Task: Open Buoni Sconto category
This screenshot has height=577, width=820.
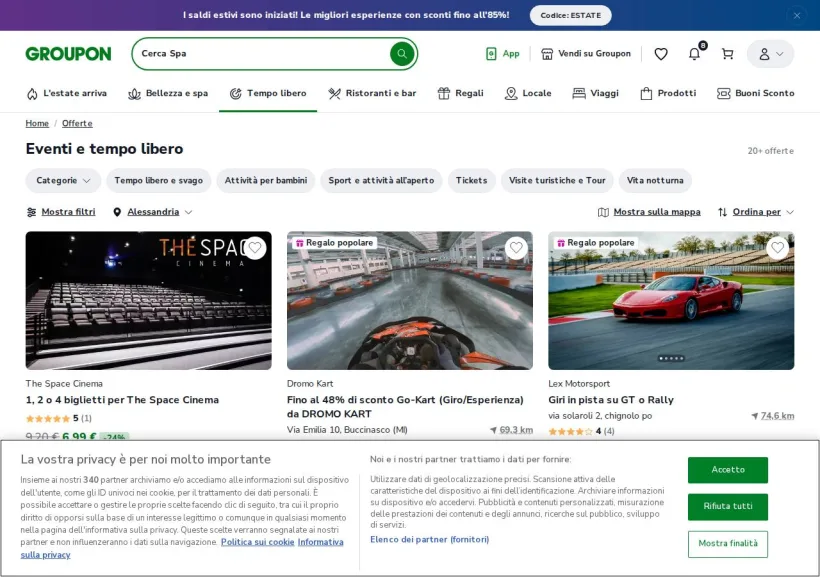Action: 755,93
